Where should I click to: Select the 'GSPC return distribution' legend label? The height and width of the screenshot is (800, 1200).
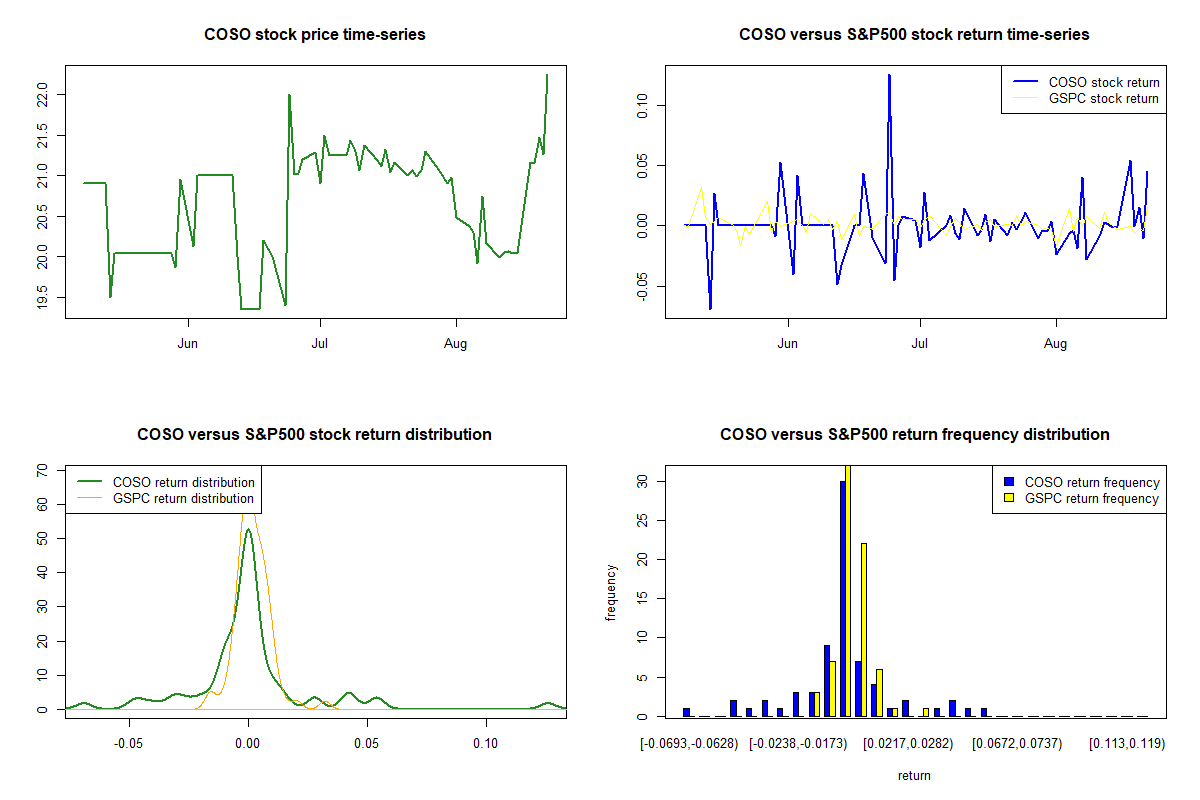pos(184,498)
